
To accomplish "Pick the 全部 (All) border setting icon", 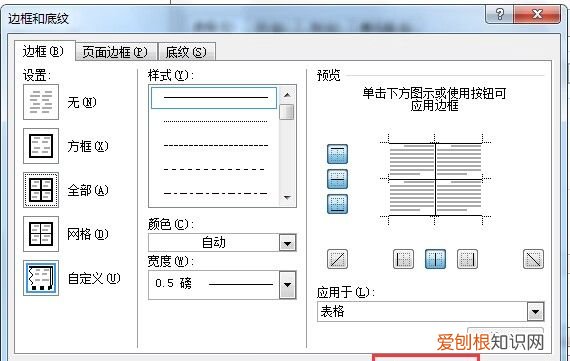I will coord(41,190).
